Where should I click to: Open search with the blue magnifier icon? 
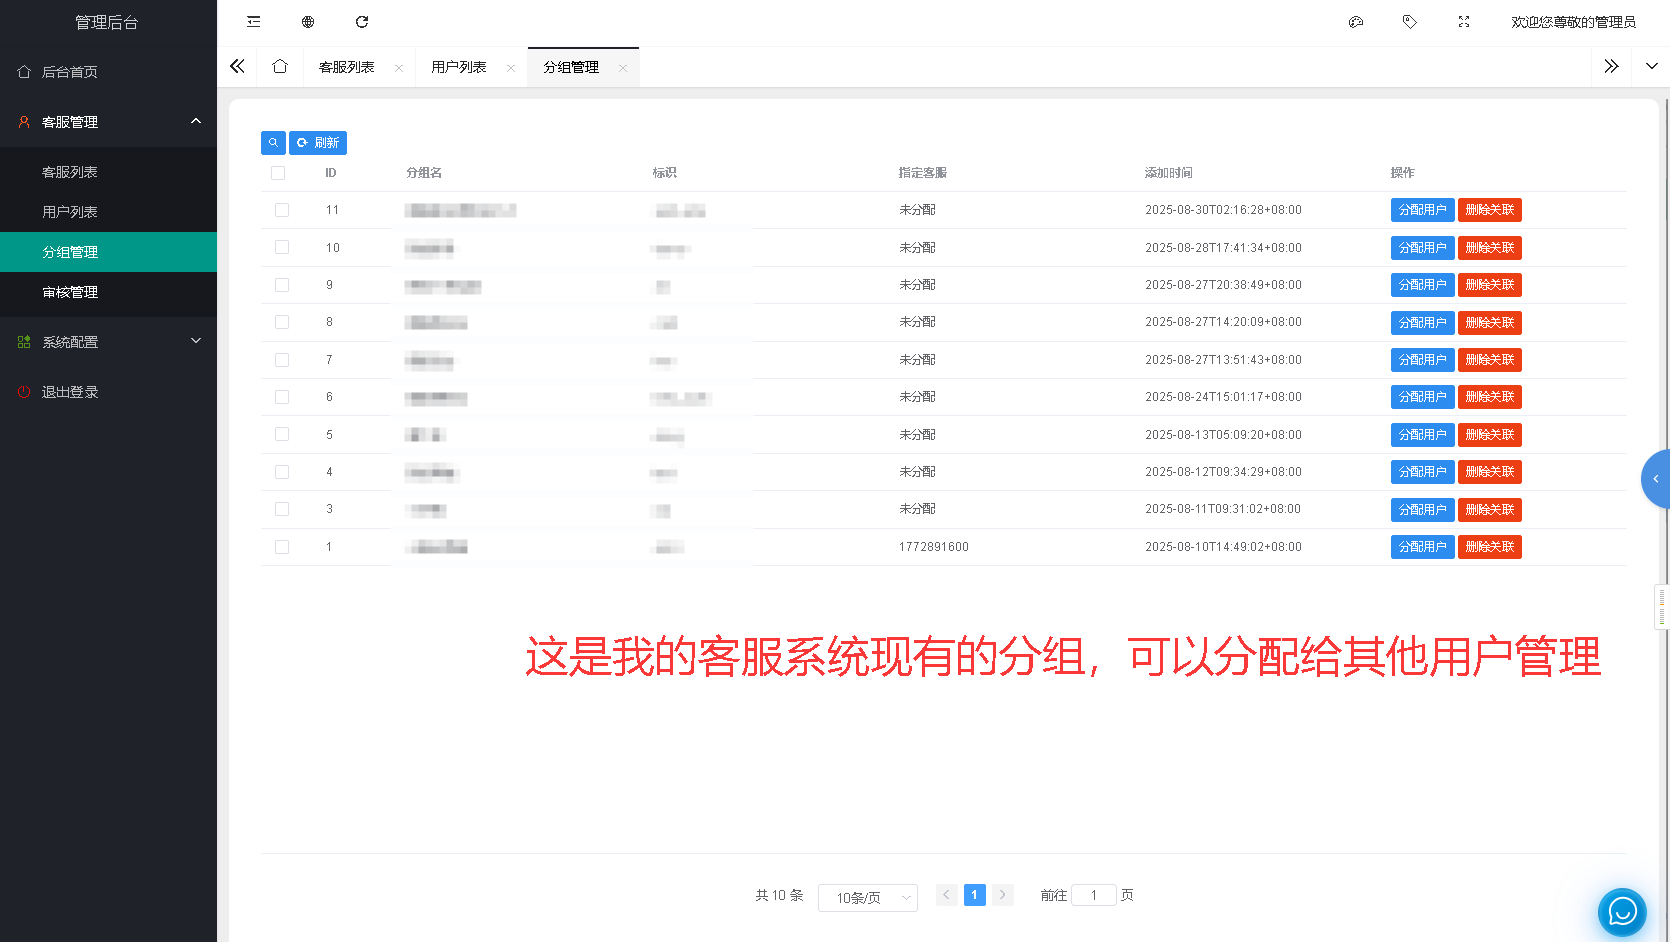pyautogui.click(x=273, y=142)
